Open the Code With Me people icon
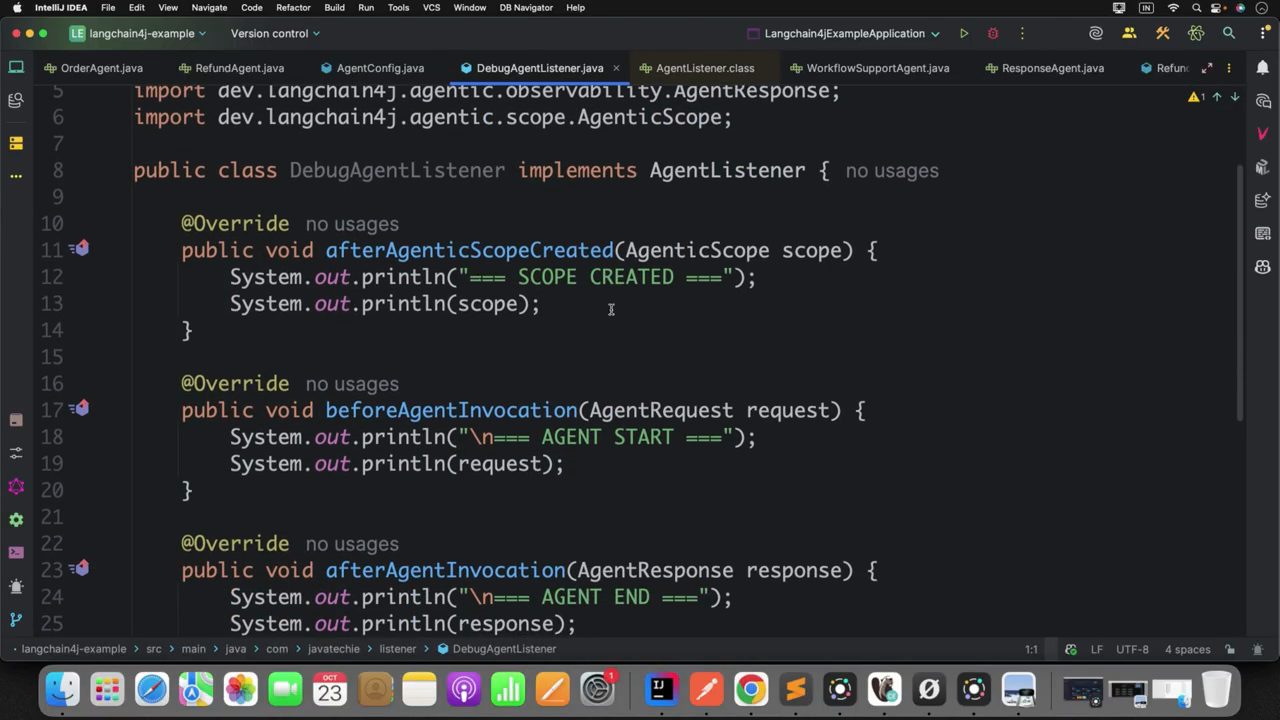Image resolution: width=1280 pixels, height=720 pixels. (x=1129, y=33)
